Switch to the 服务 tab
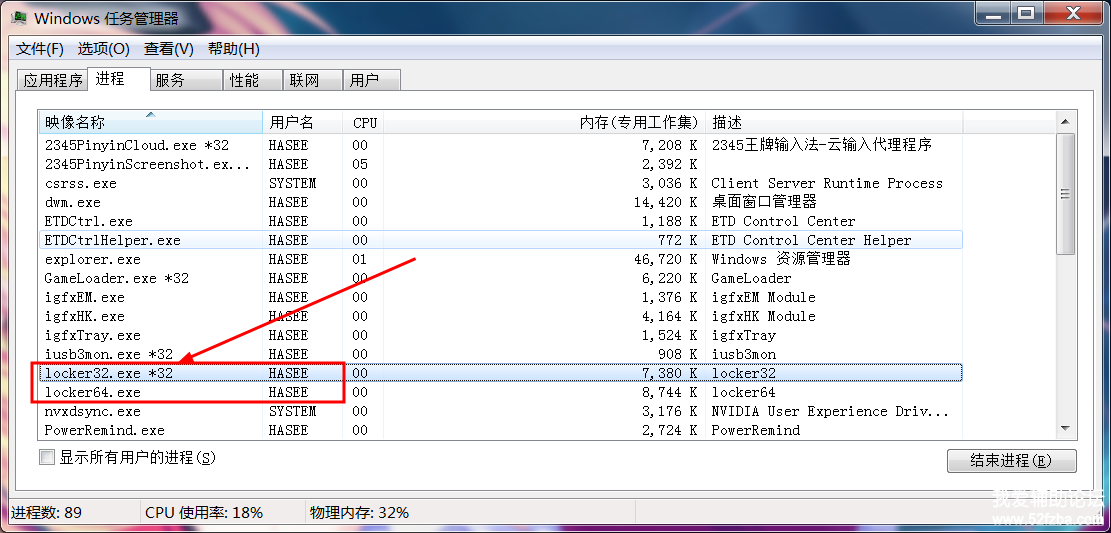 (x=186, y=80)
